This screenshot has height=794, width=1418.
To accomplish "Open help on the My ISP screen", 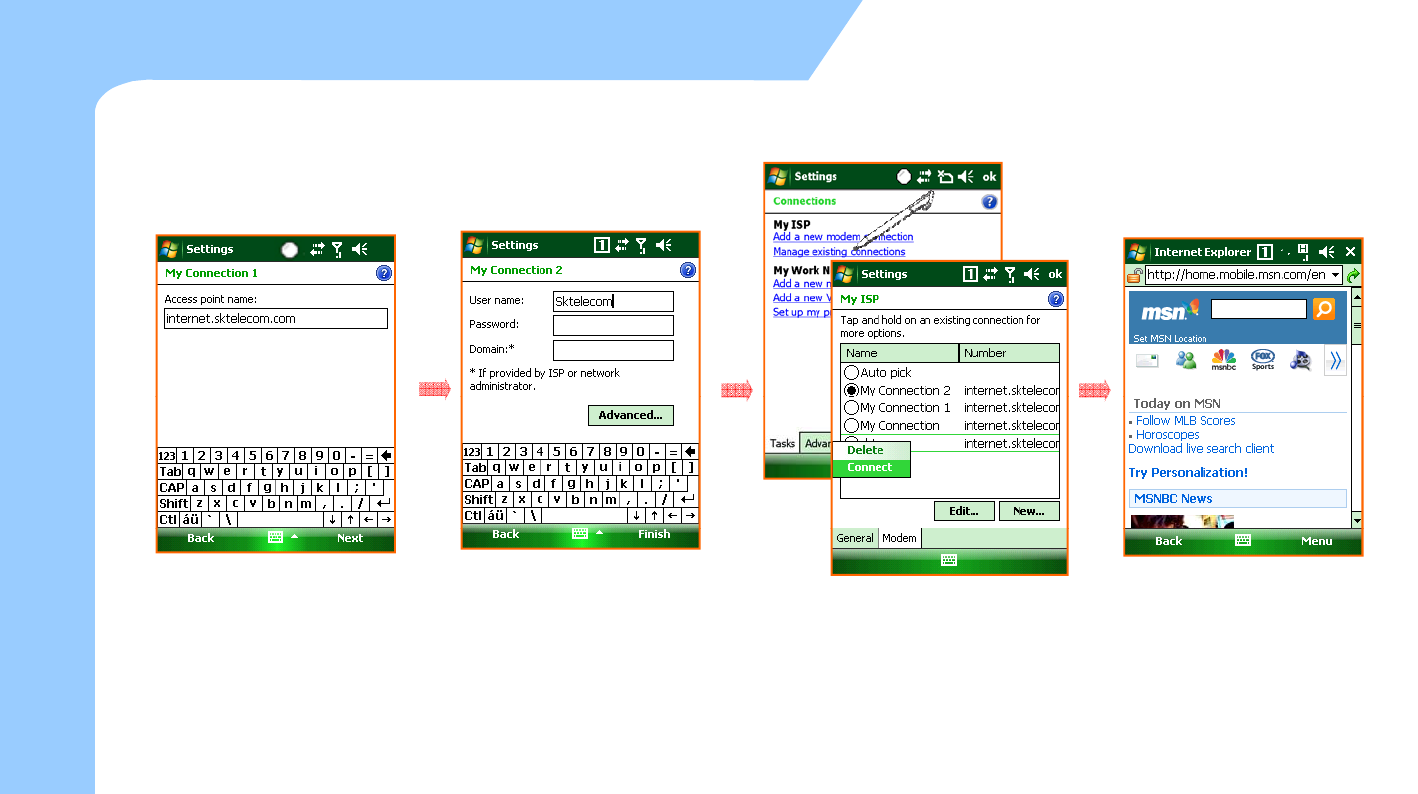I will coord(1056,299).
